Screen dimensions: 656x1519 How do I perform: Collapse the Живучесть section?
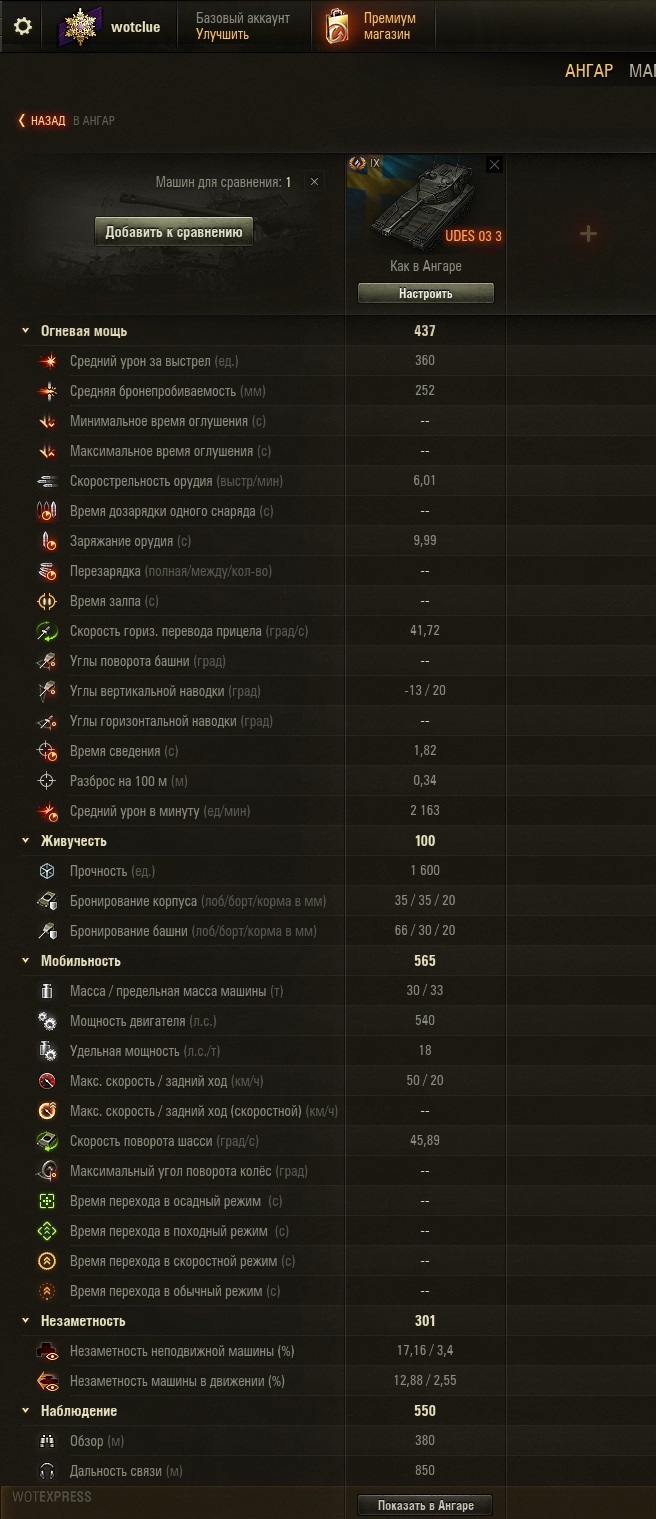click(26, 841)
